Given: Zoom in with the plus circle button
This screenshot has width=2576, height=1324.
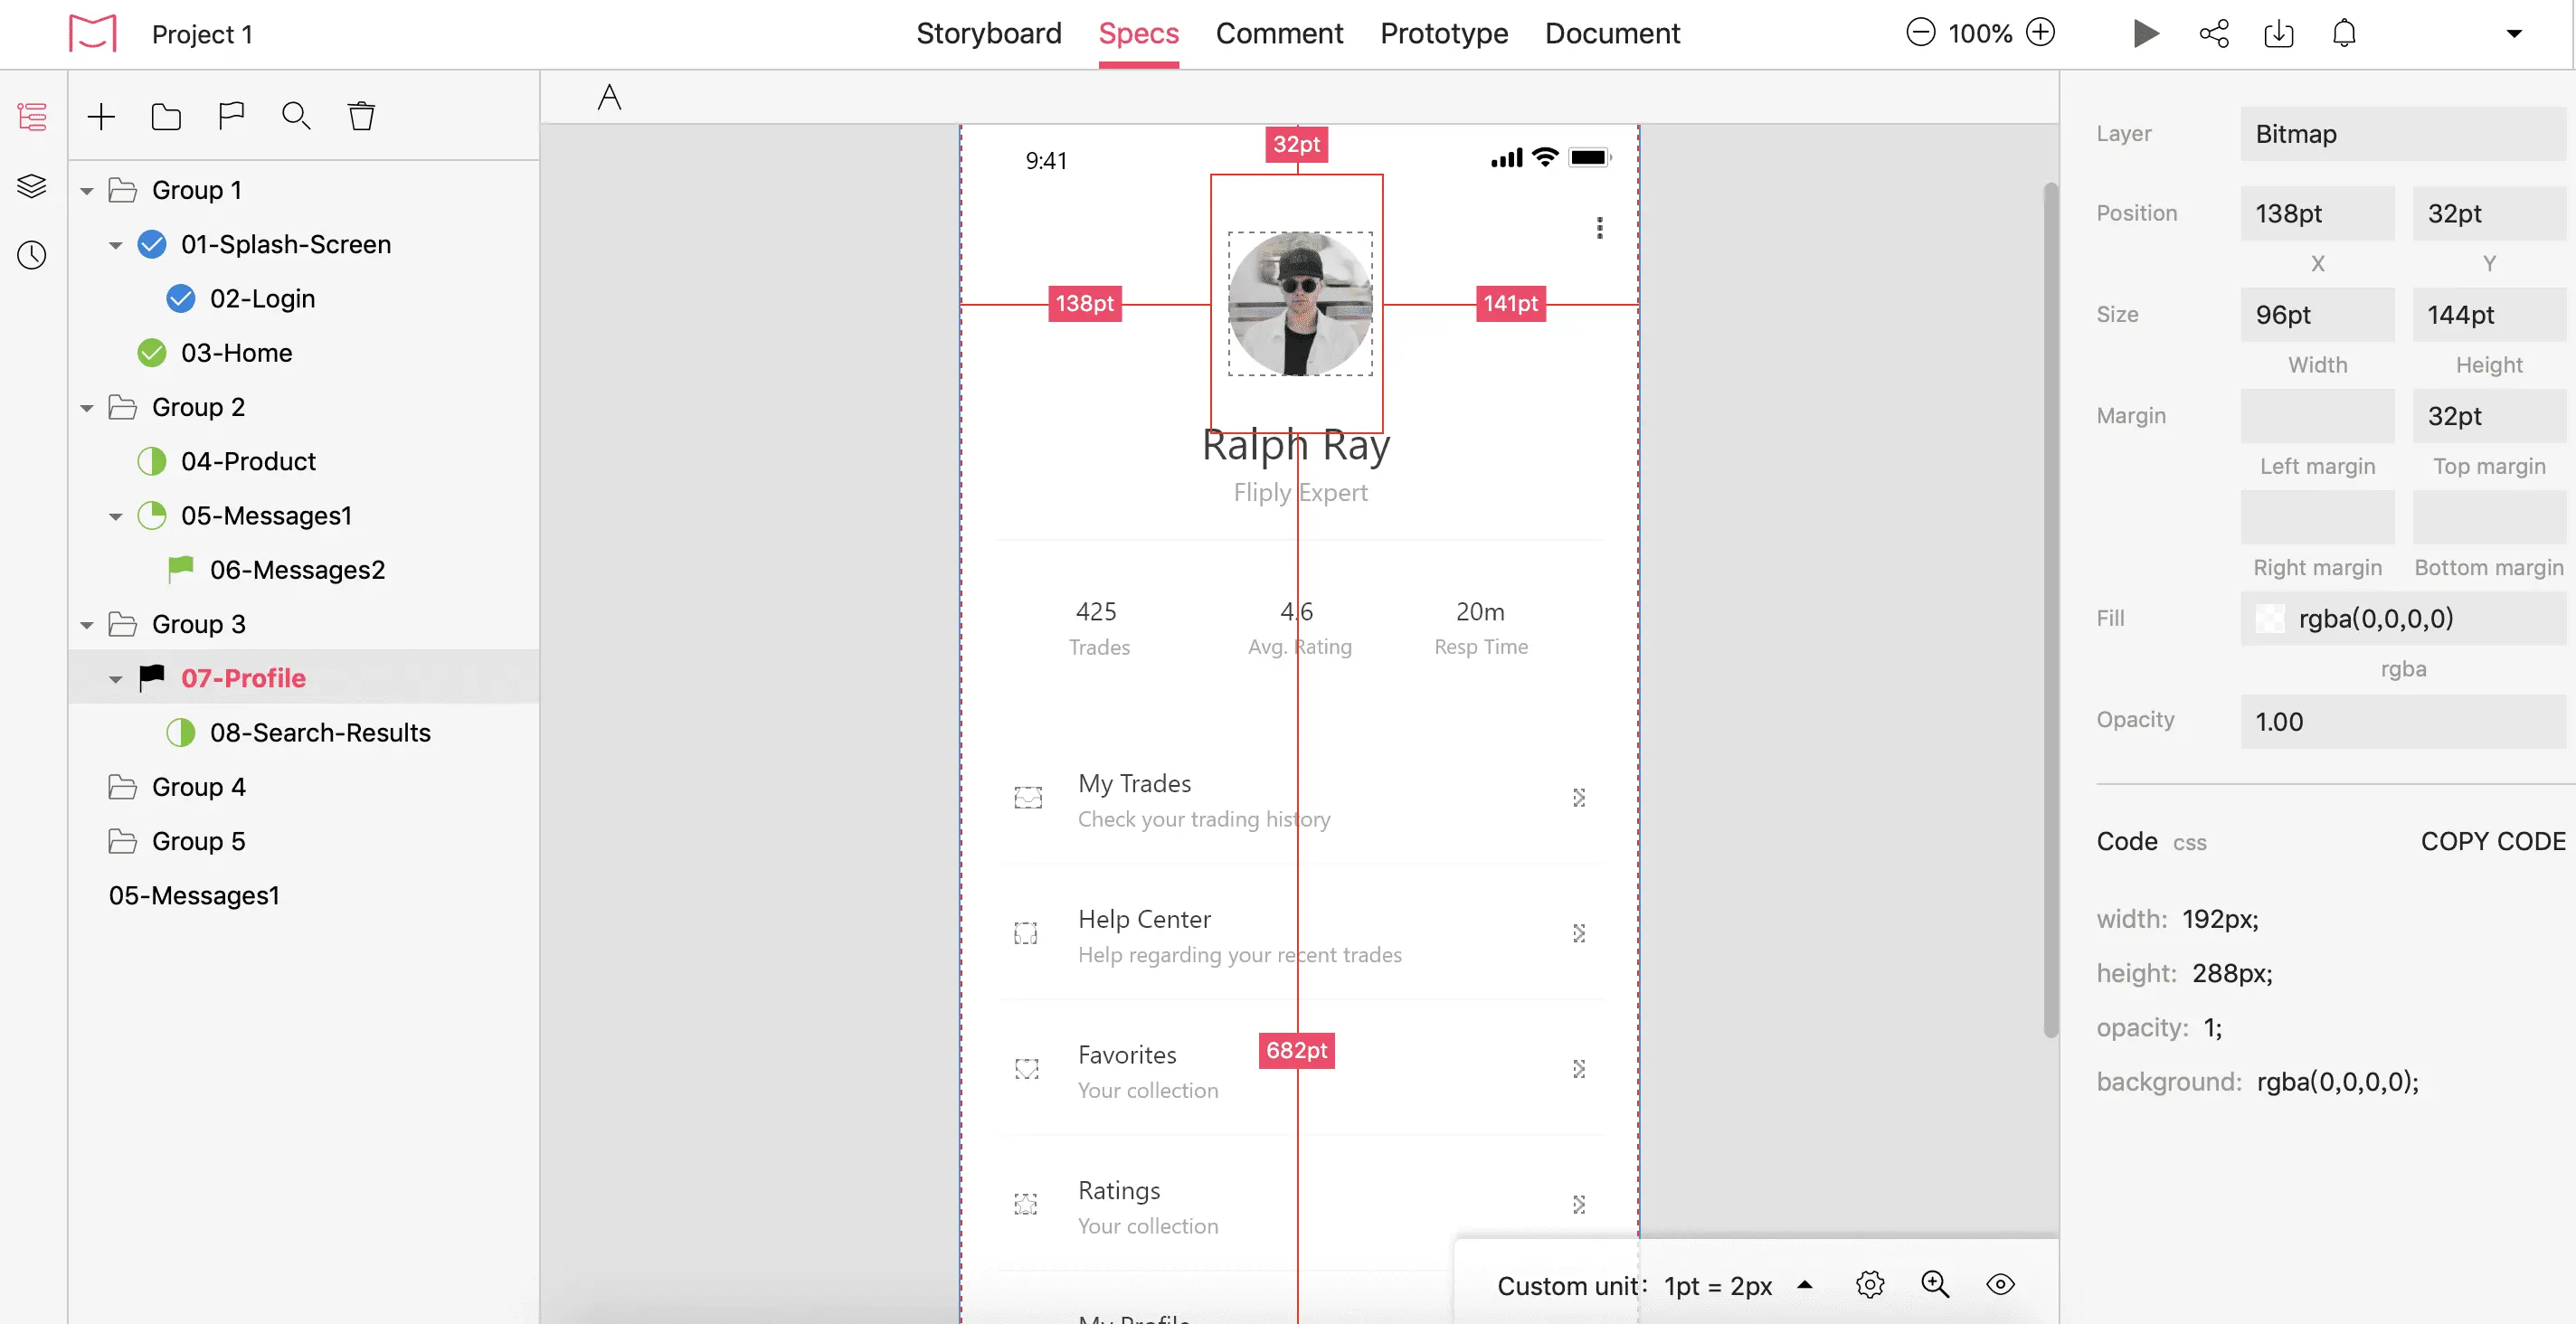Looking at the screenshot, I should (x=2041, y=33).
